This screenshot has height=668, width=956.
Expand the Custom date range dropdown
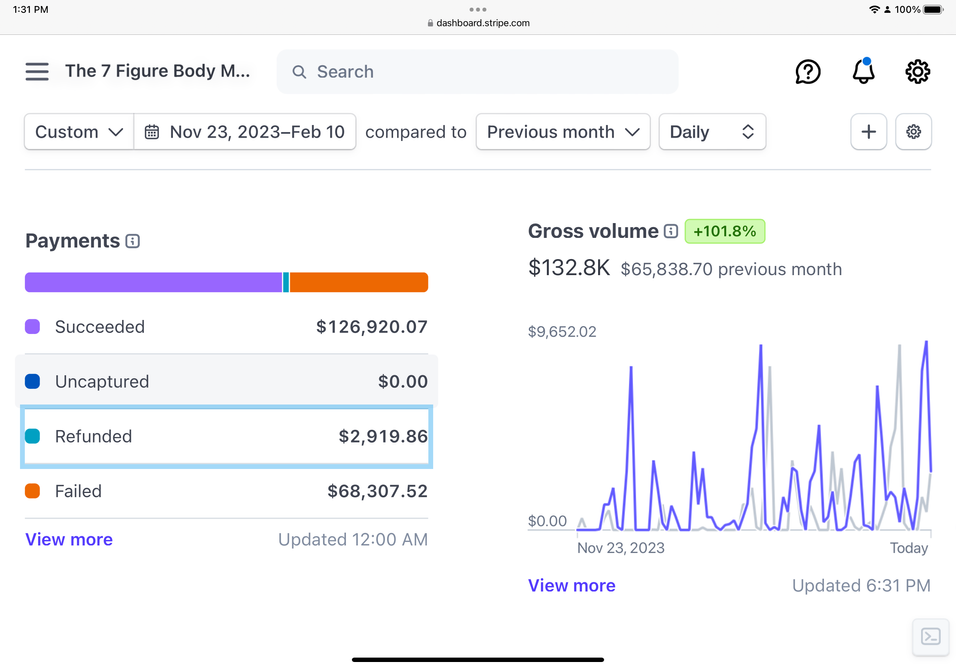(x=79, y=132)
